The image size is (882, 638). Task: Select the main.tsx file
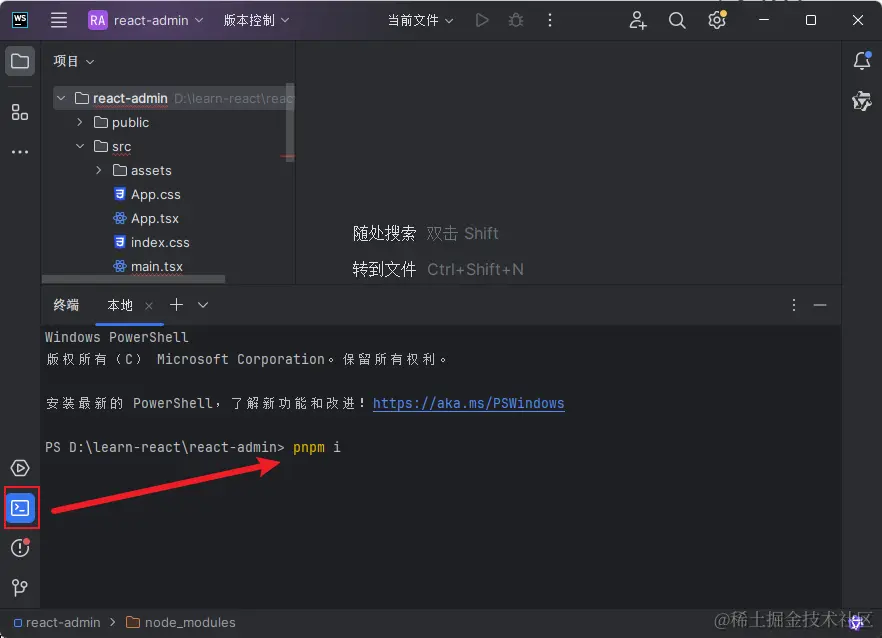tap(148, 267)
